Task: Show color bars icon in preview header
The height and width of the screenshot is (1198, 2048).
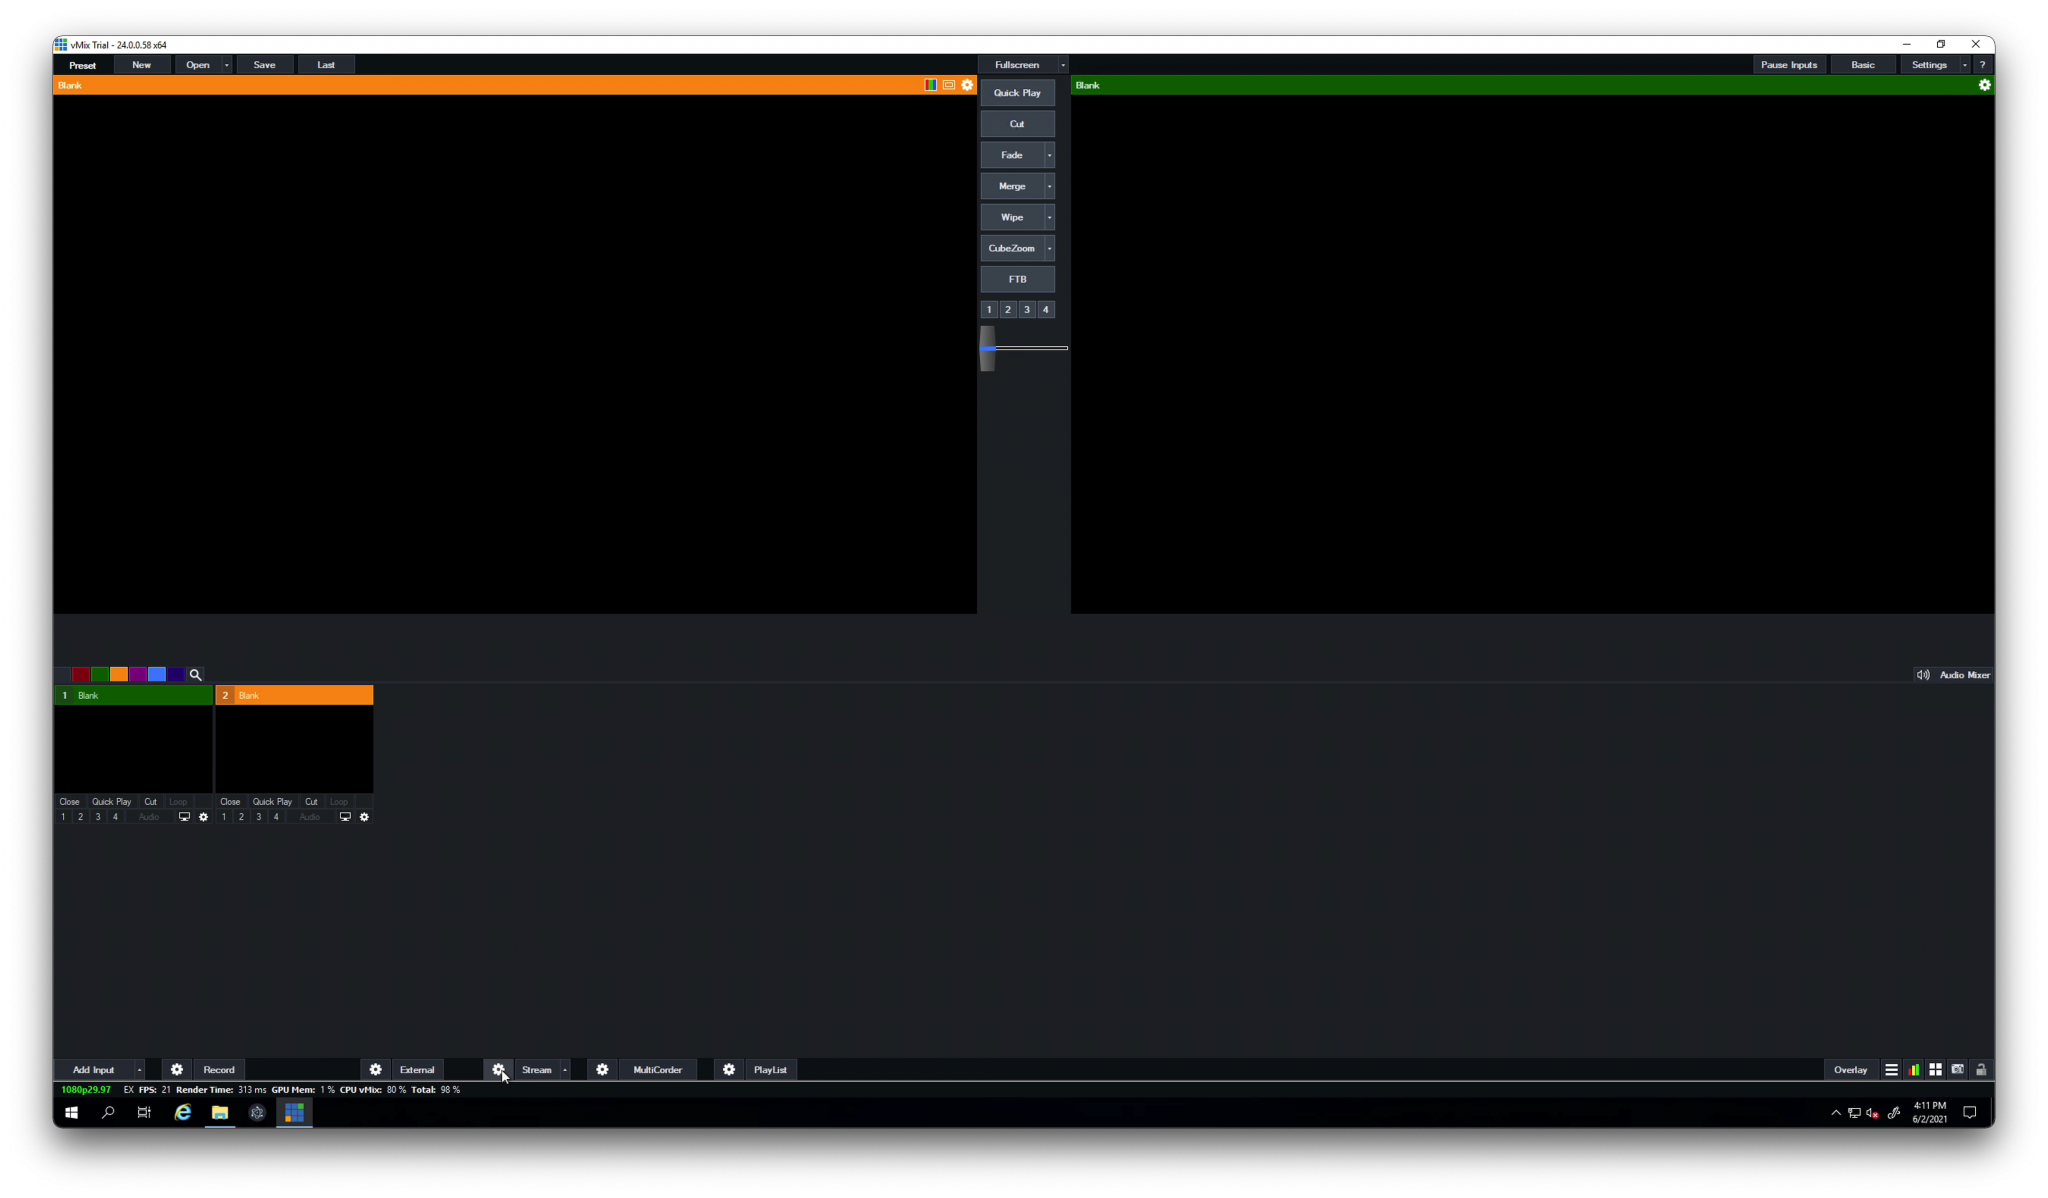Action: pyautogui.click(x=930, y=85)
